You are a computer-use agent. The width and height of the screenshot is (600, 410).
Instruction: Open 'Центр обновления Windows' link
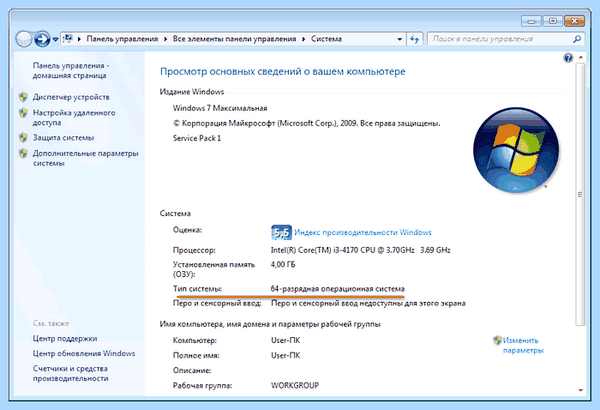point(84,353)
